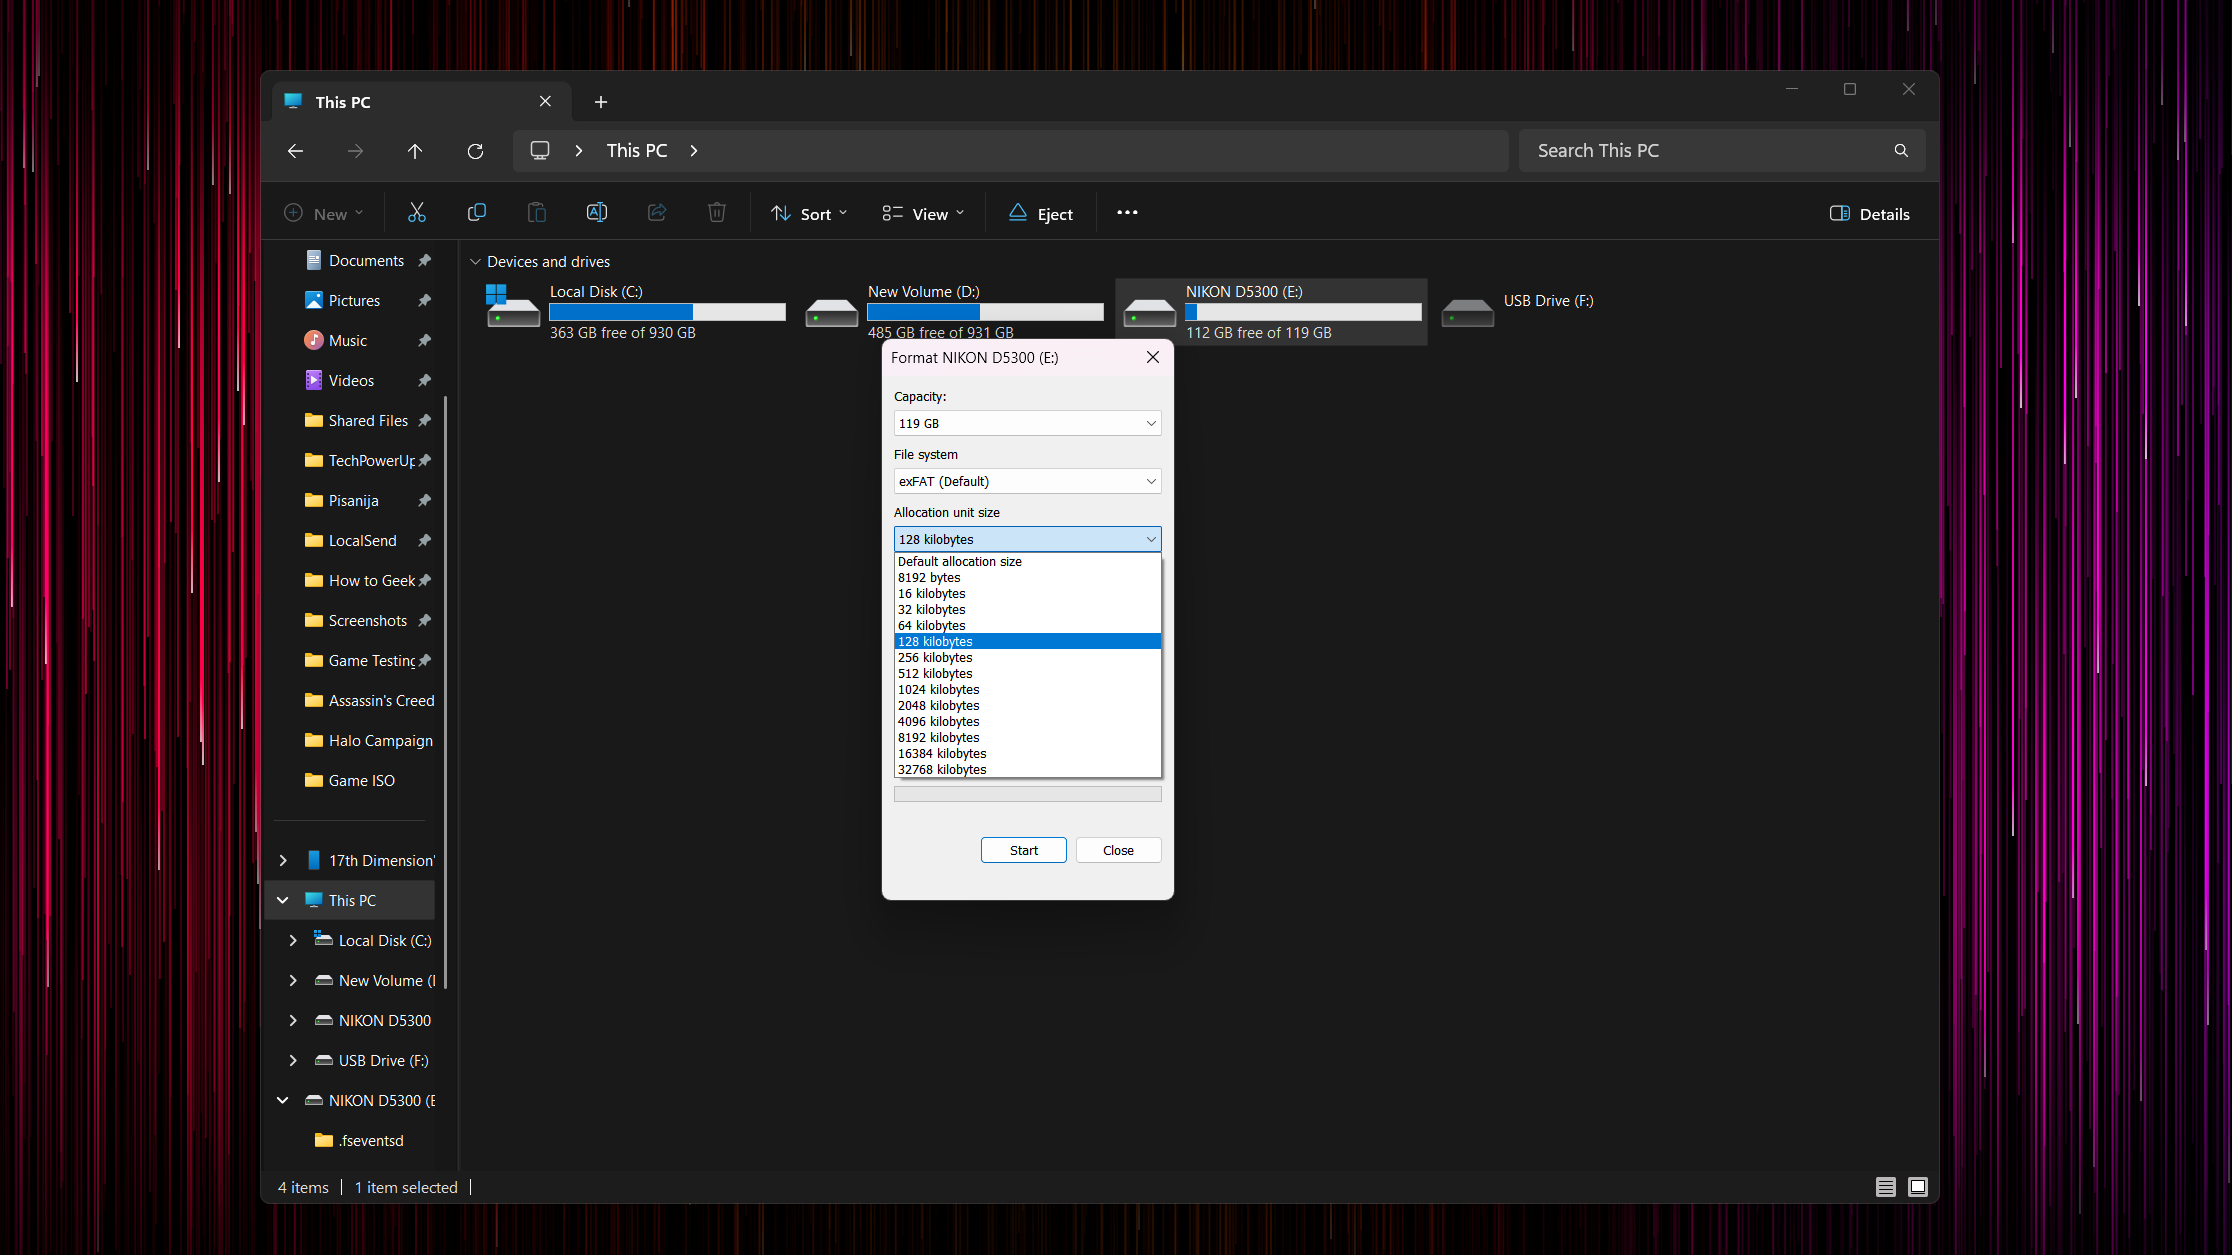The image size is (2232, 1255).
Task: Click the format progress bar
Action: click(x=1027, y=795)
